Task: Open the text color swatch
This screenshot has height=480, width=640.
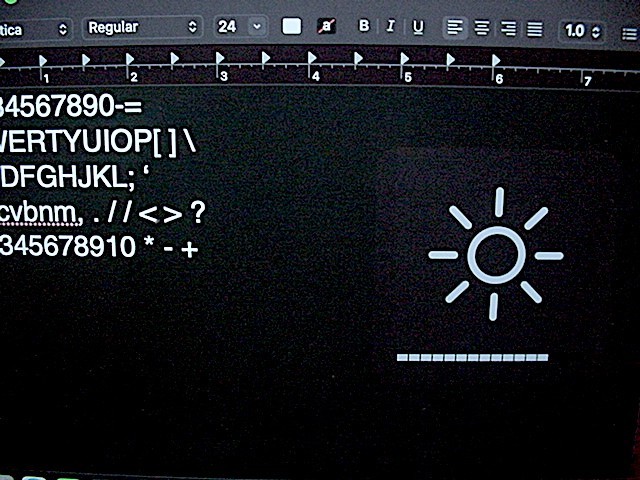Action: point(291,26)
